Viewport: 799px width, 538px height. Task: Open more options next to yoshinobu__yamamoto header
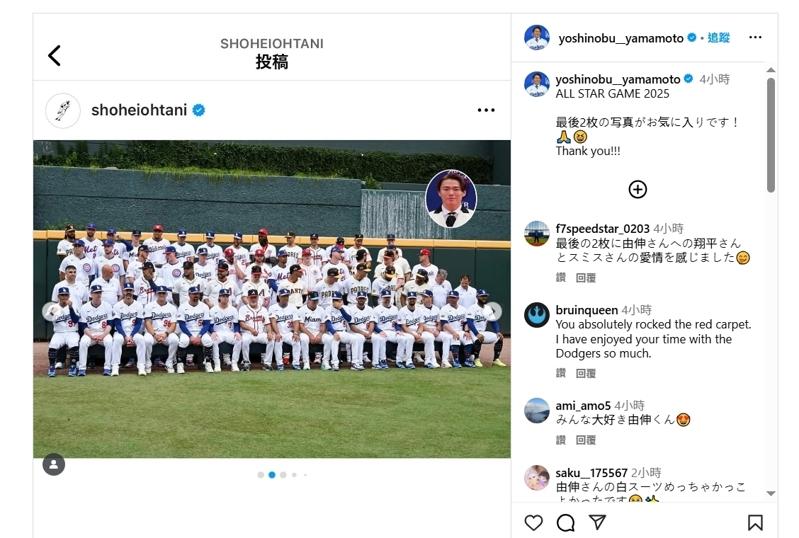pos(755,37)
